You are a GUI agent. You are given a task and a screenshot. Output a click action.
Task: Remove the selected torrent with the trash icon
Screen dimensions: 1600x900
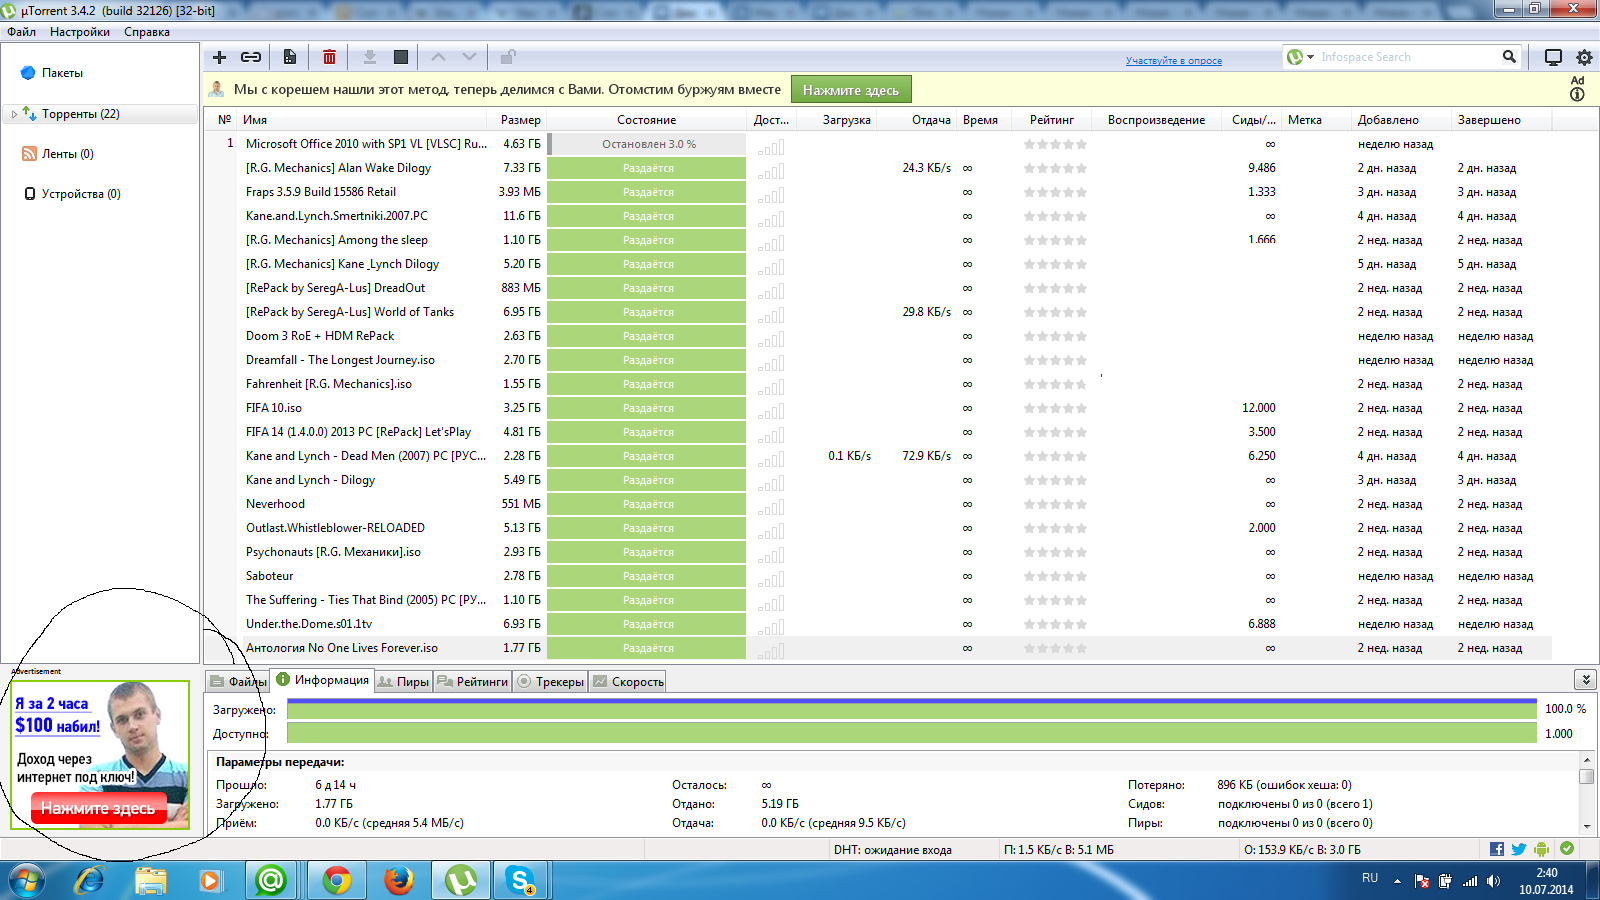click(329, 57)
